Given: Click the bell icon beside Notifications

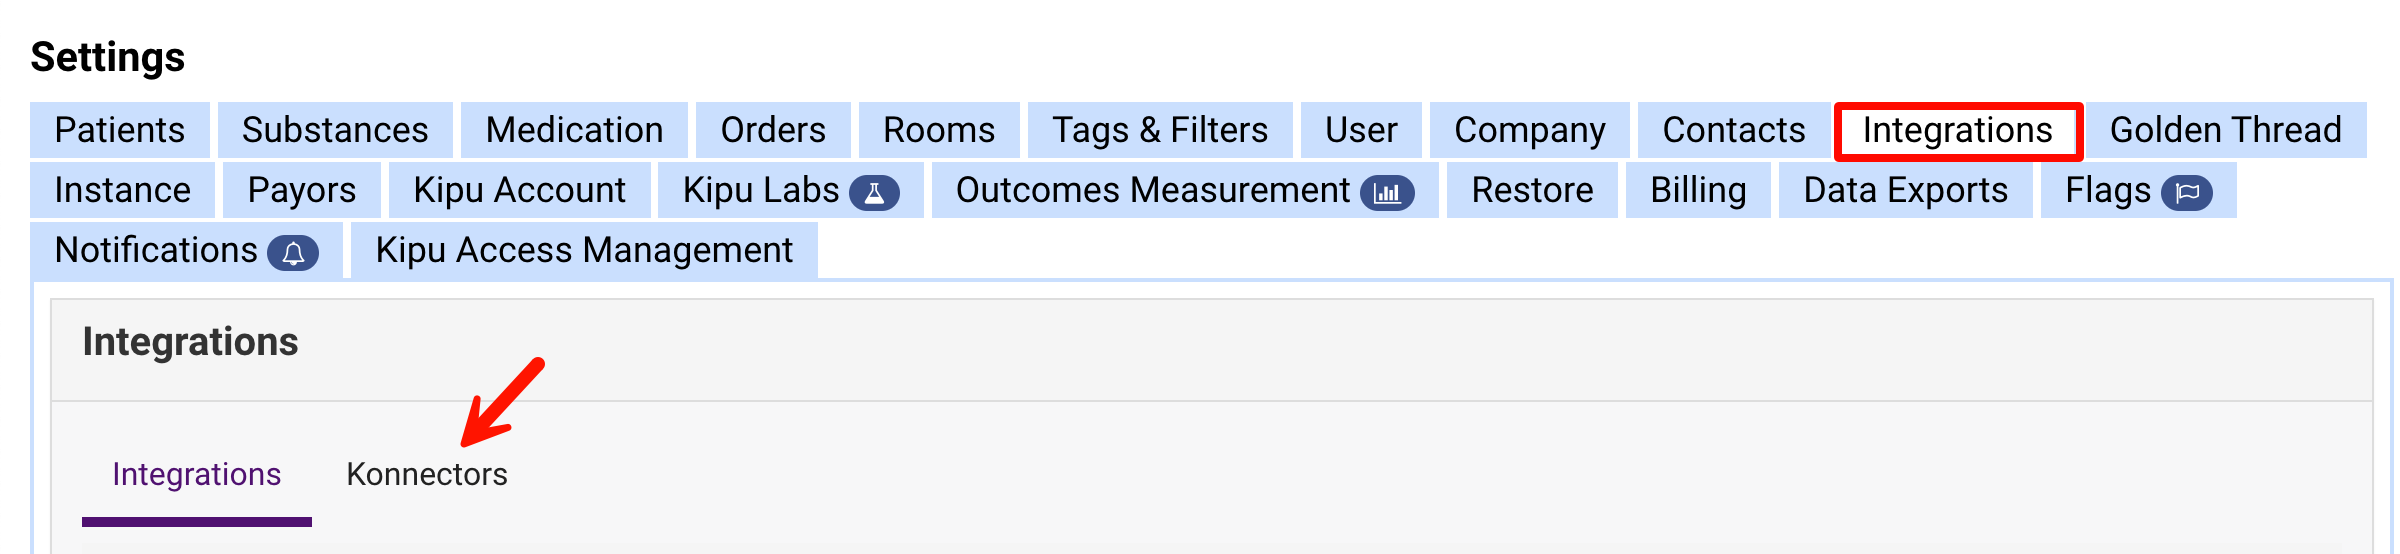Looking at the screenshot, I should click(x=293, y=253).
